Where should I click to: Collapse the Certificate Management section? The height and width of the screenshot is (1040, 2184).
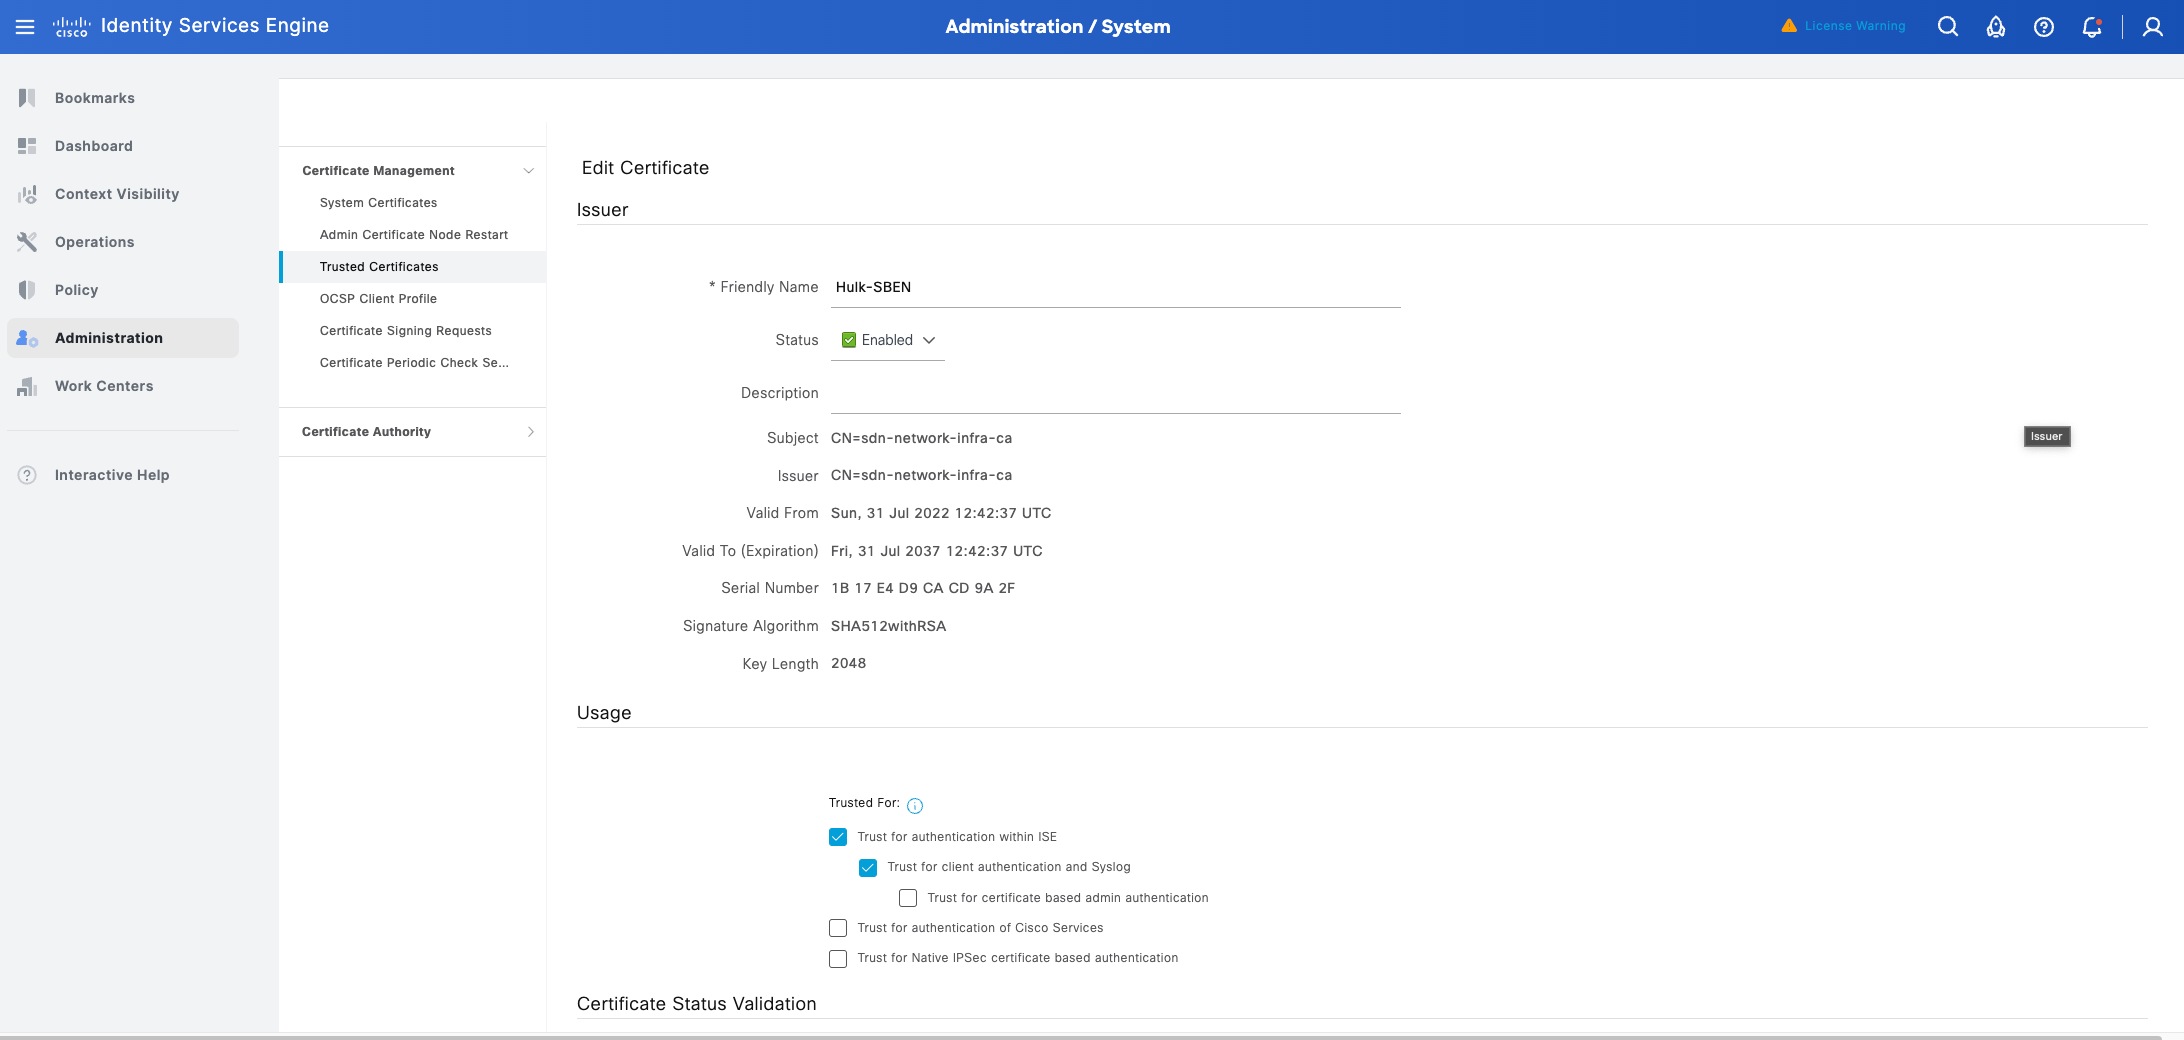[529, 170]
